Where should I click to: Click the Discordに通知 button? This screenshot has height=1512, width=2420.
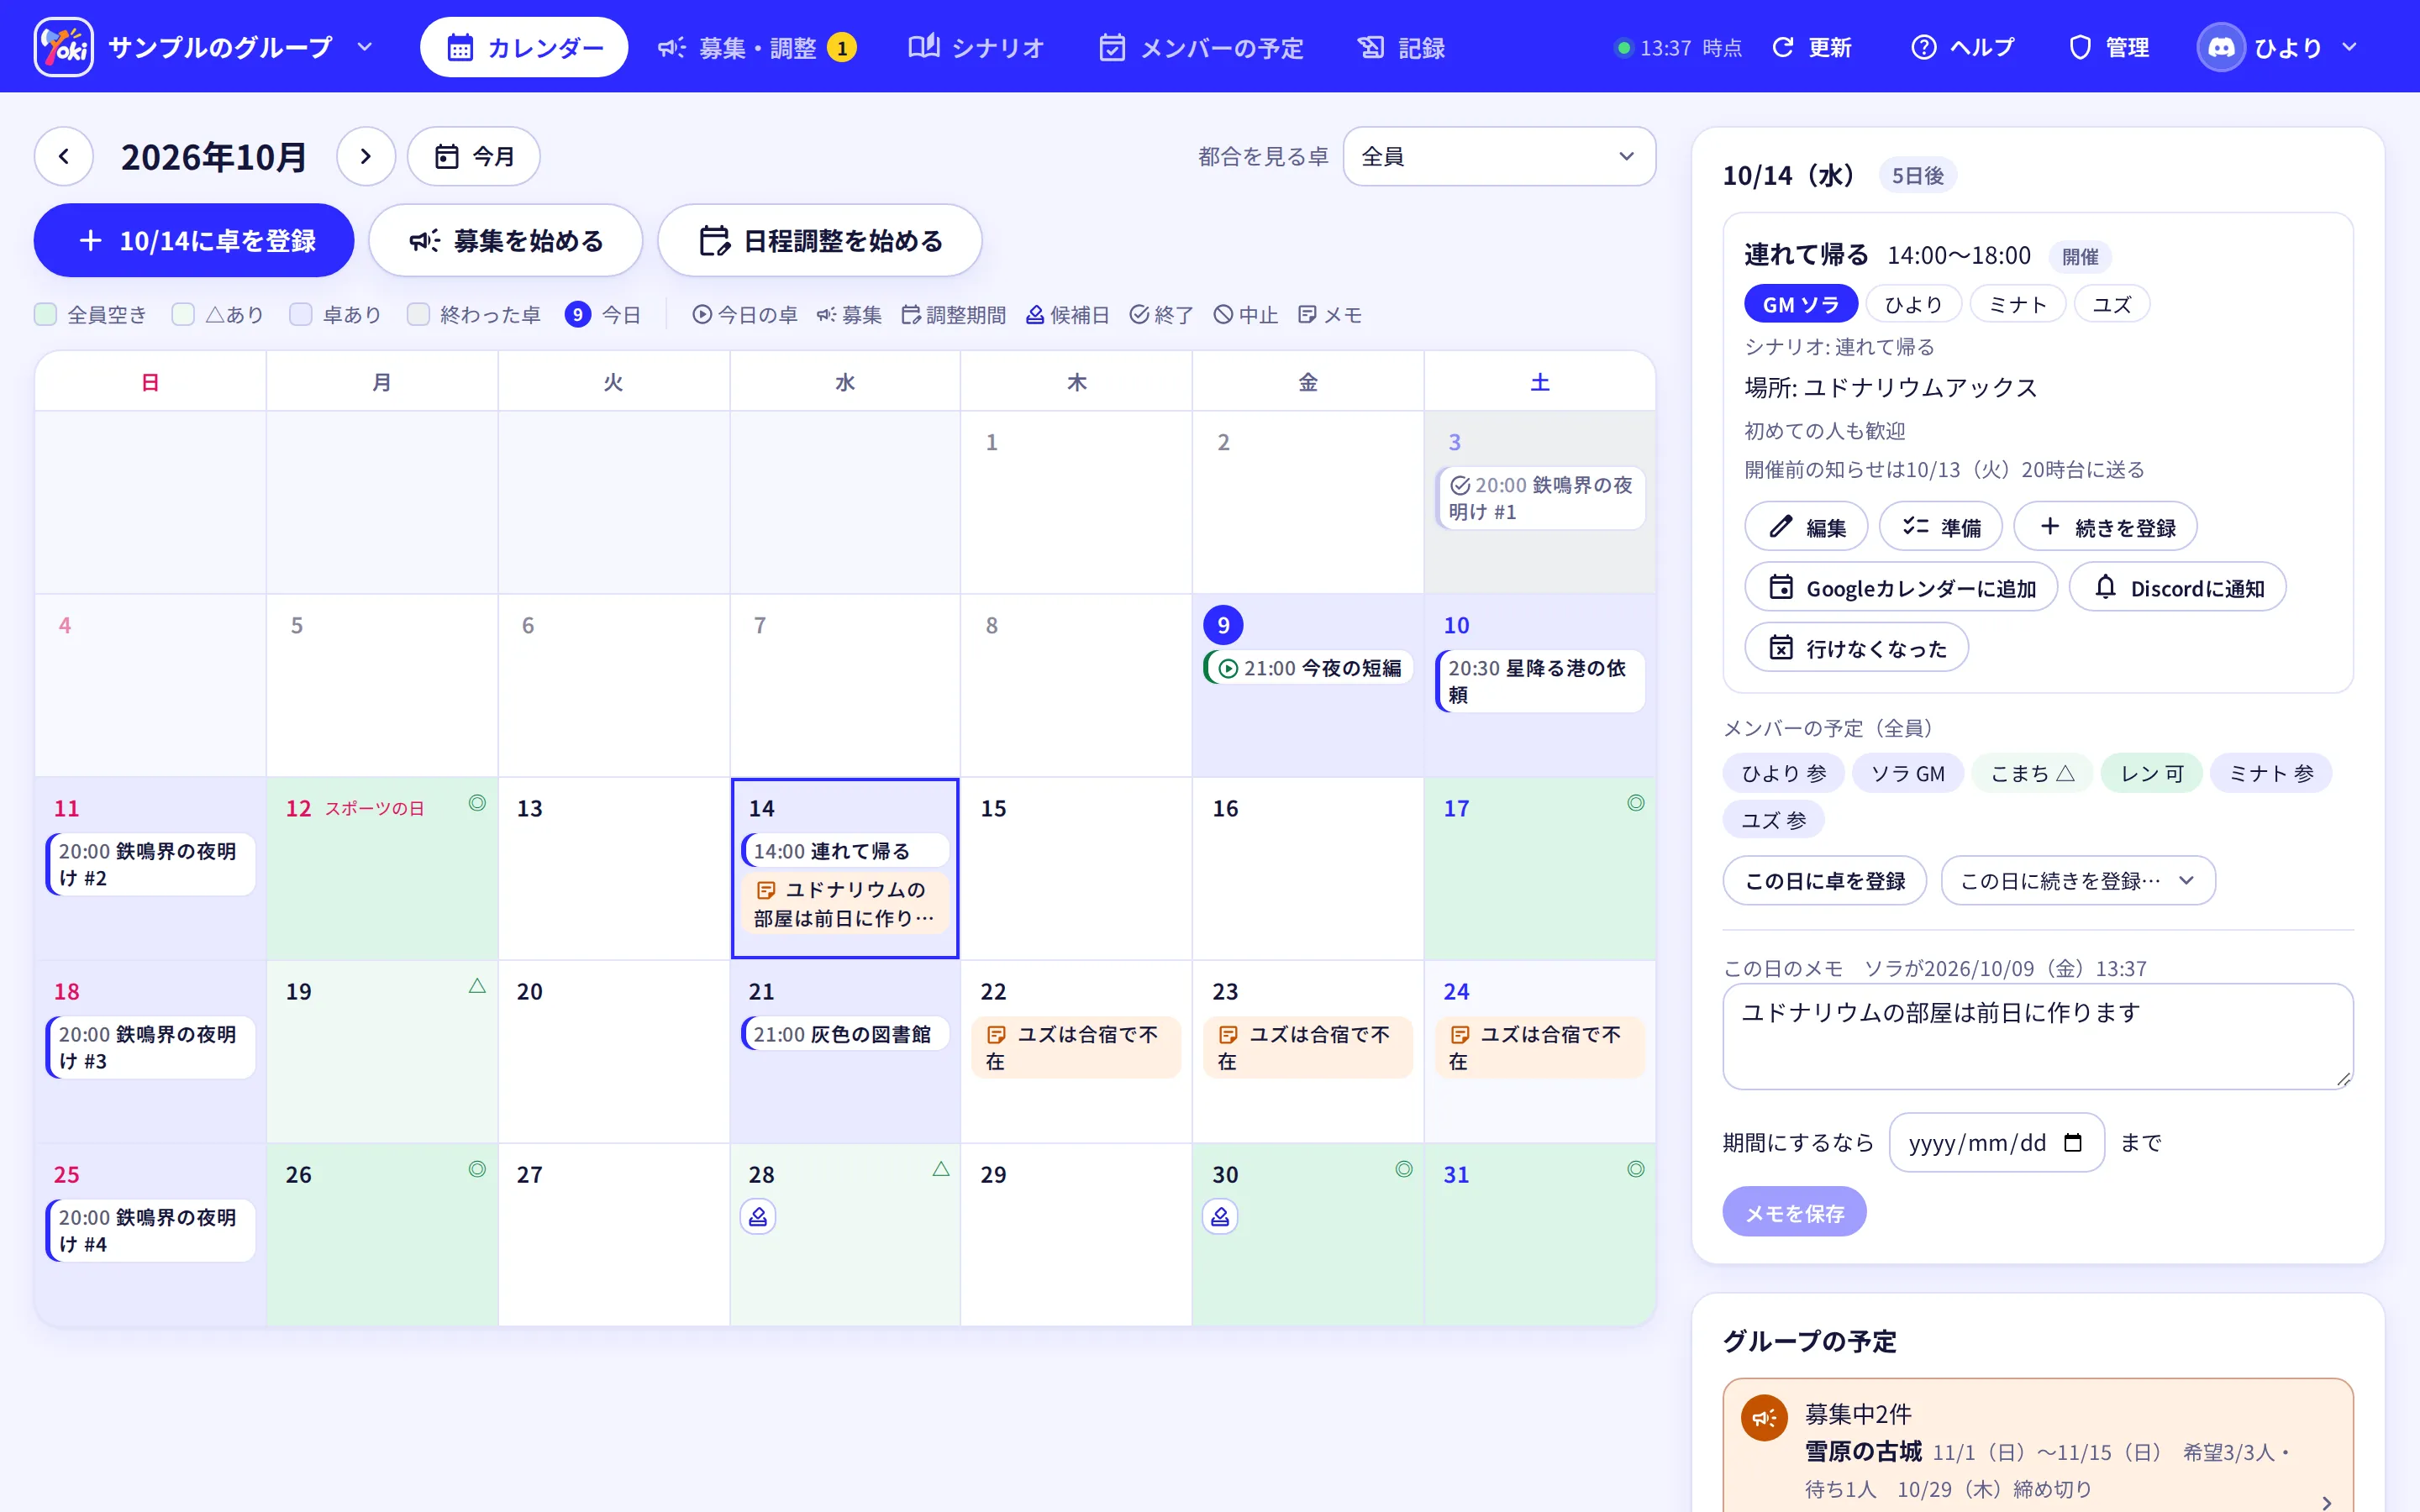coord(2178,588)
